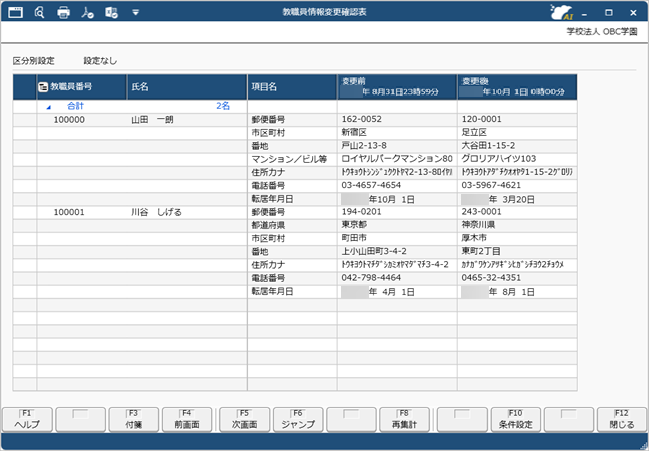Click the F12 閉じる button
This screenshot has height=451, width=649.
coord(622,420)
